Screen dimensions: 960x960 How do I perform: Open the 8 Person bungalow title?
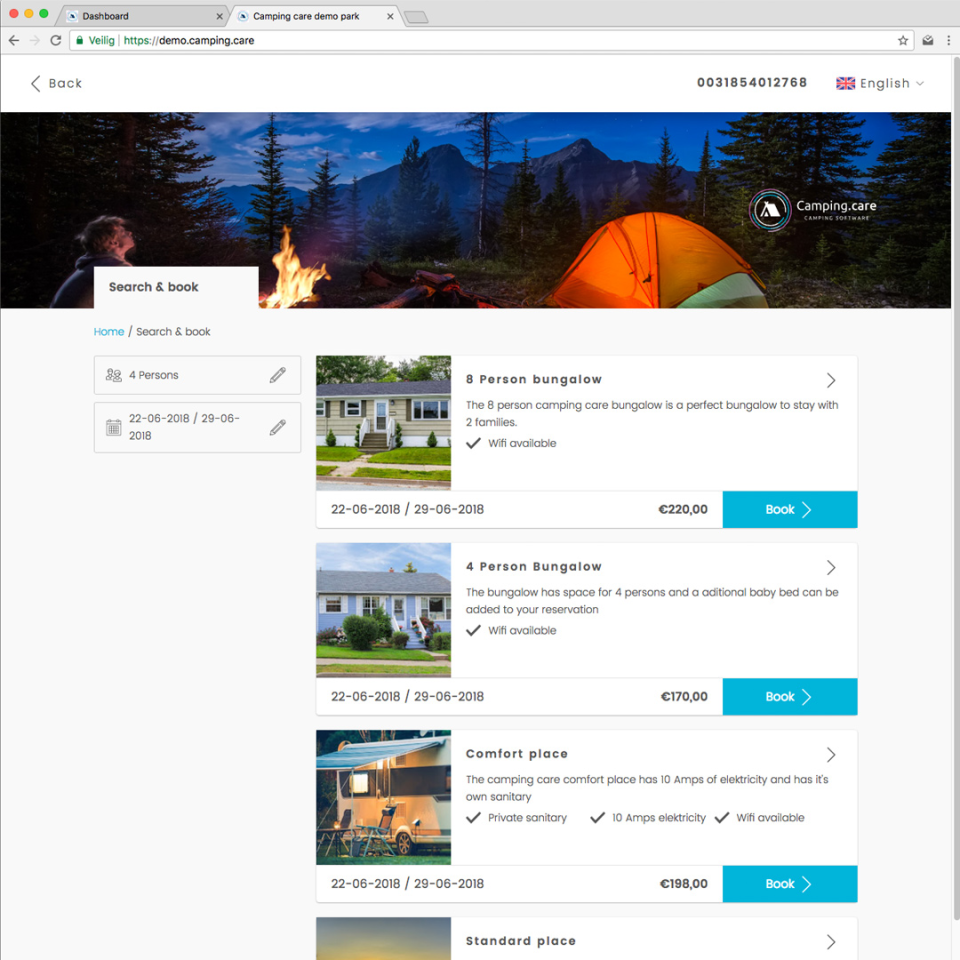point(534,379)
